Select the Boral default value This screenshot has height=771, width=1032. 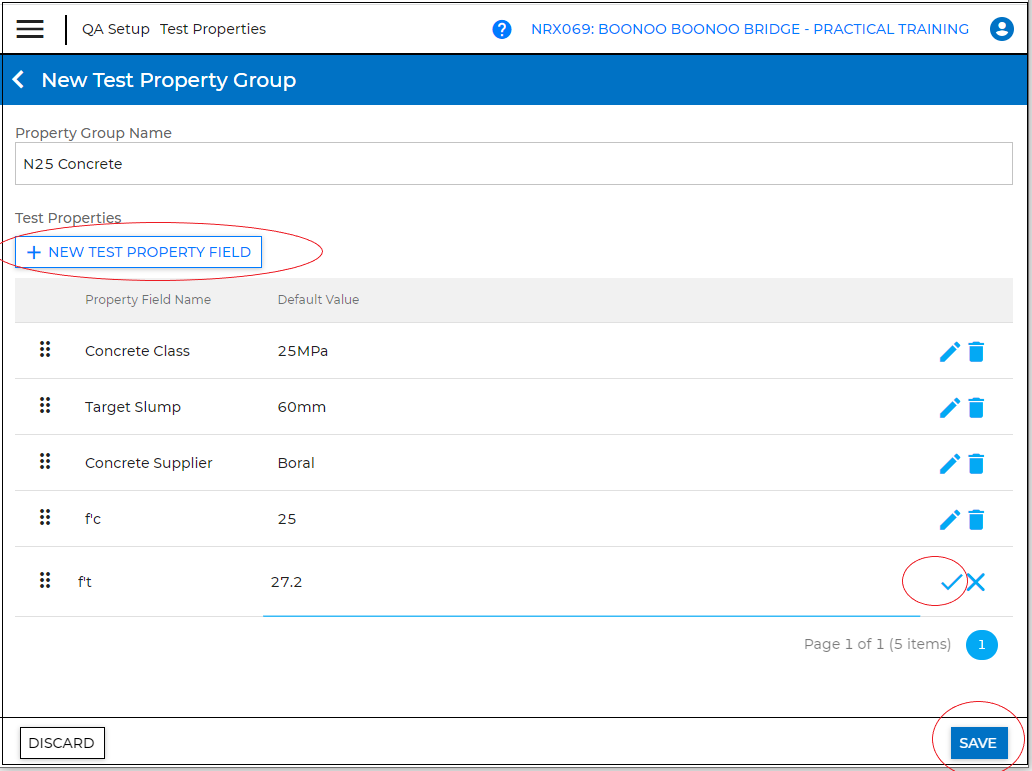coord(296,463)
